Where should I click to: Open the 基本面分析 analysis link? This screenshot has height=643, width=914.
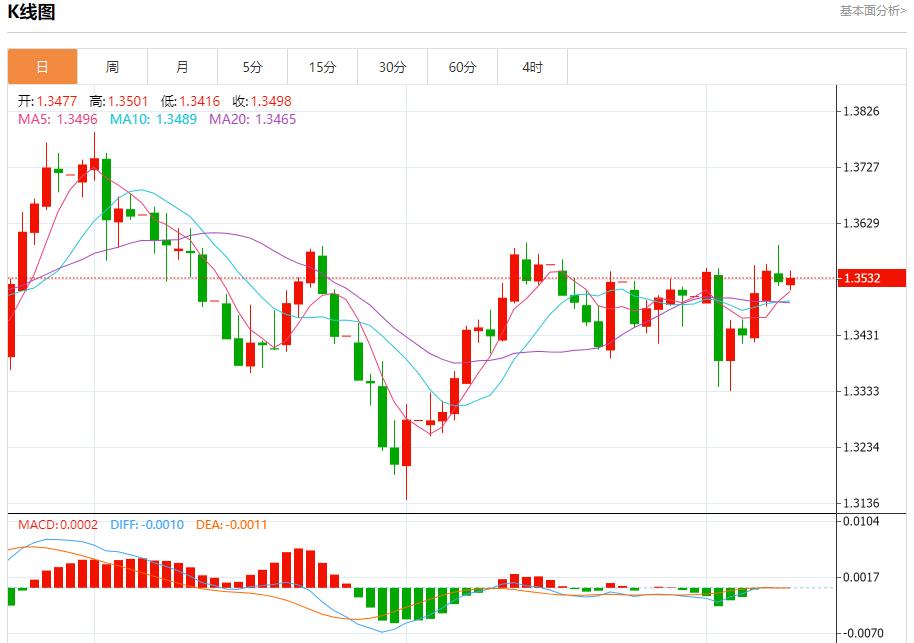pyautogui.click(x=872, y=10)
